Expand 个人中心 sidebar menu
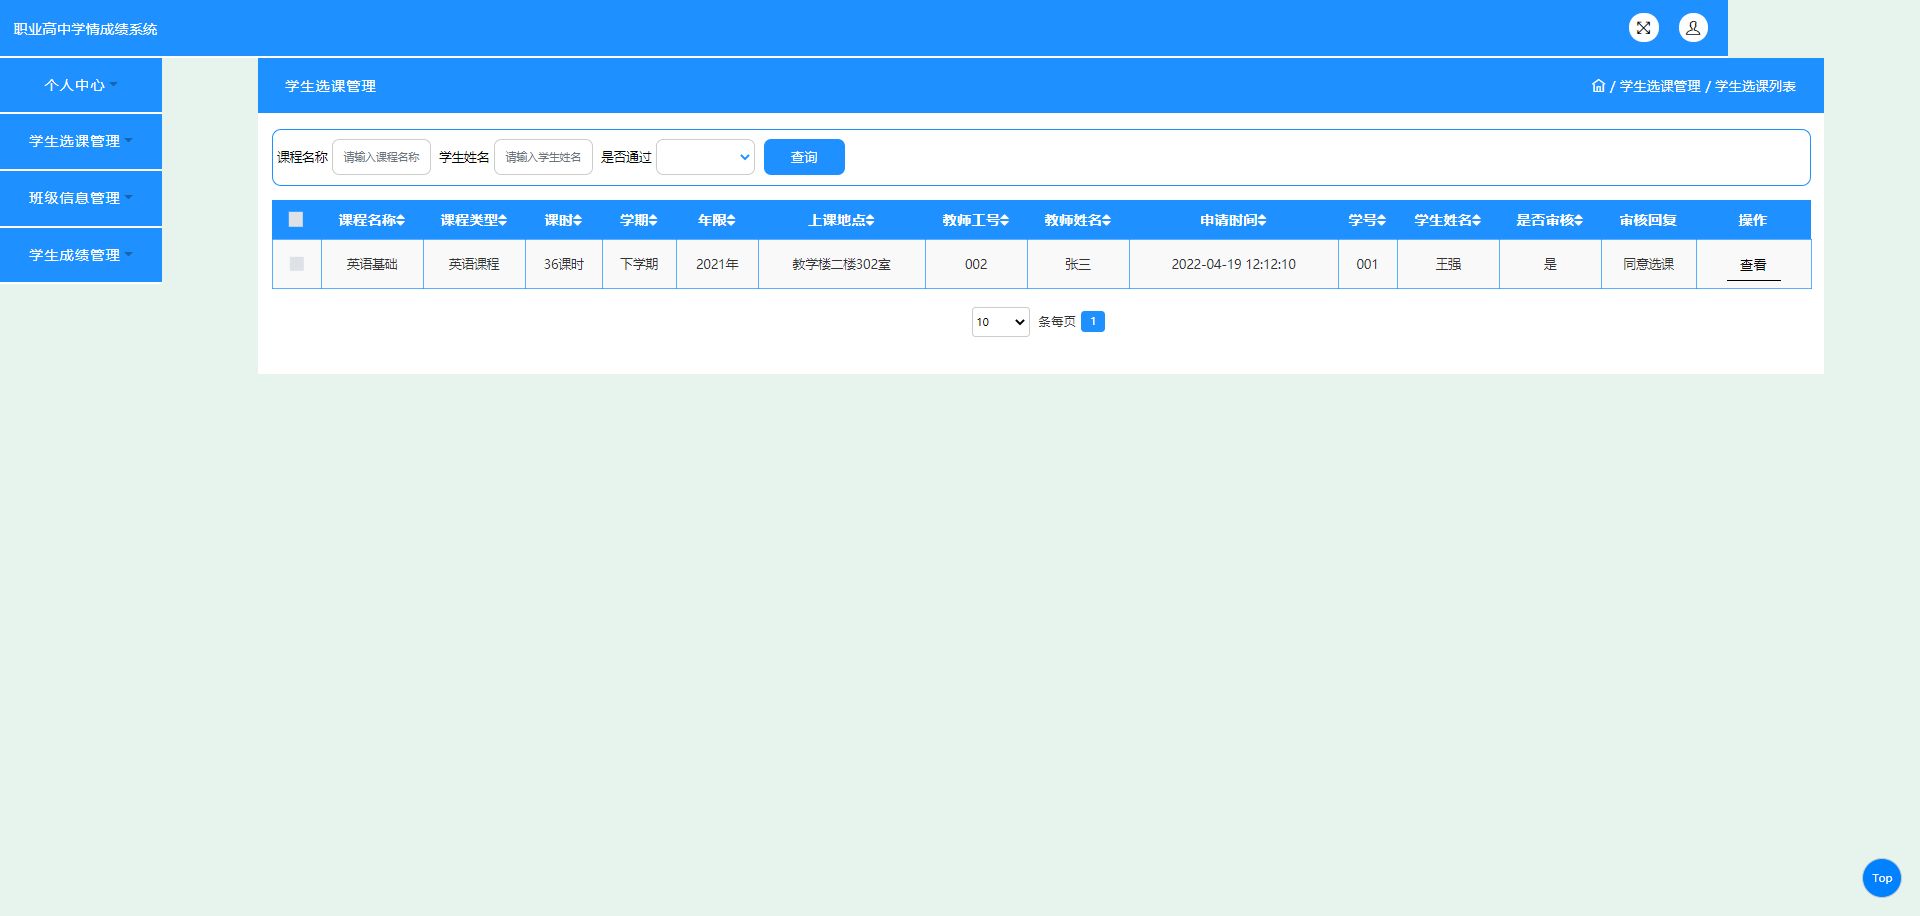This screenshot has width=1920, height=916. [x=81, y=85]
